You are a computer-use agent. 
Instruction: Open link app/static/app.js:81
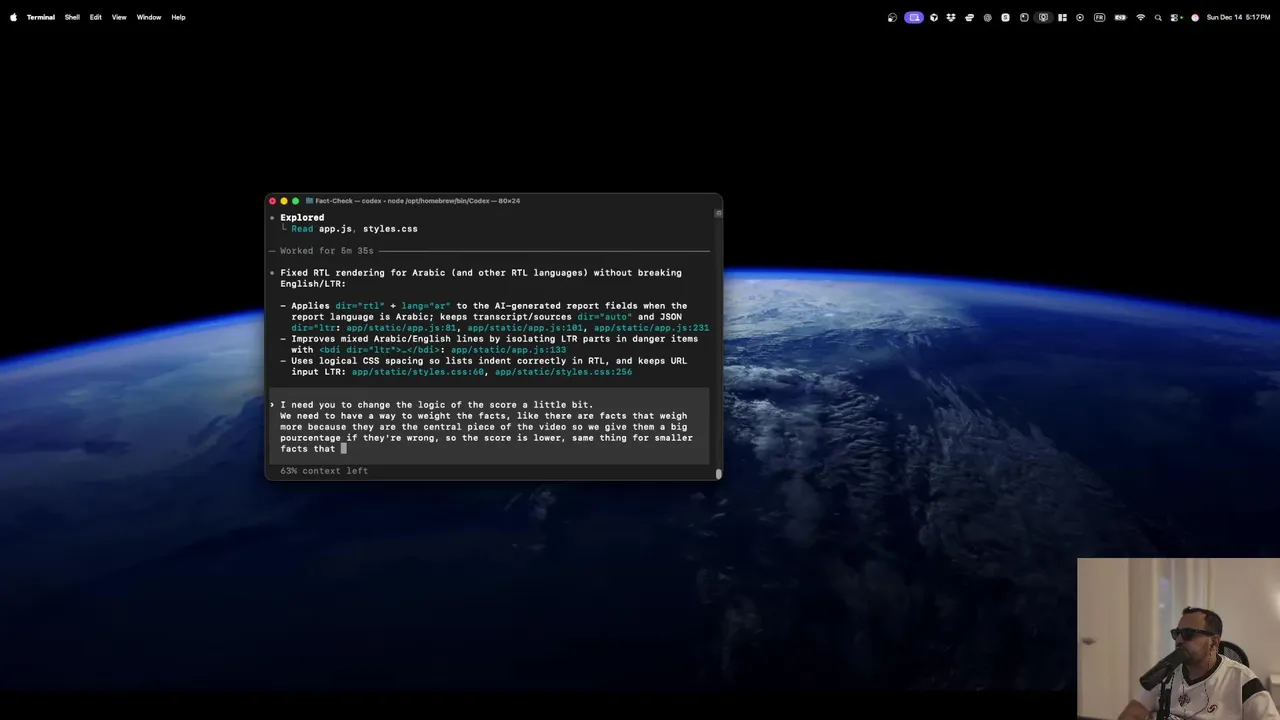tap(401, 328)
